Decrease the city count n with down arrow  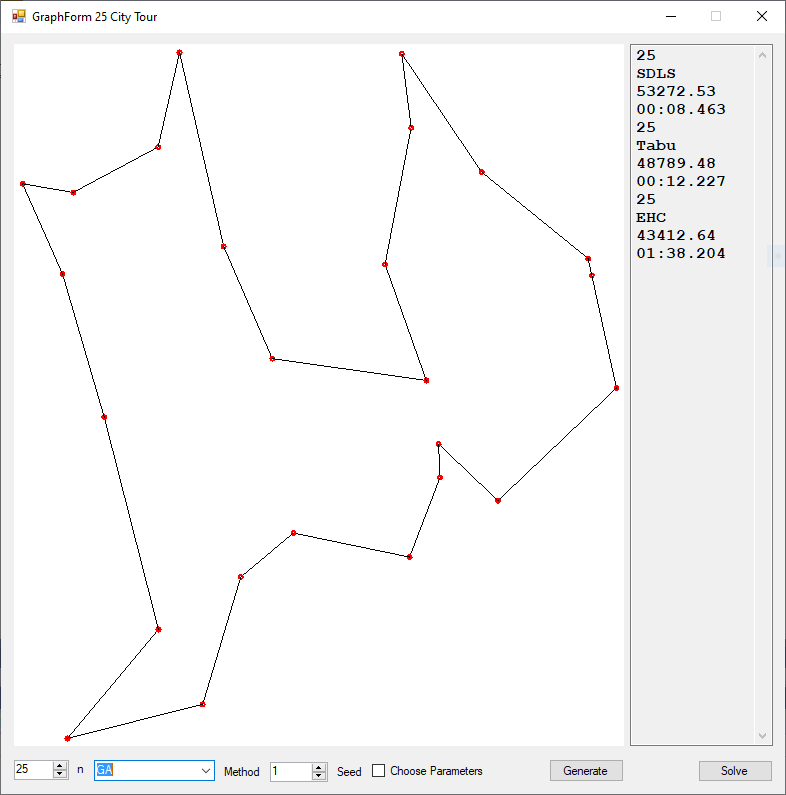coord(60,775)
